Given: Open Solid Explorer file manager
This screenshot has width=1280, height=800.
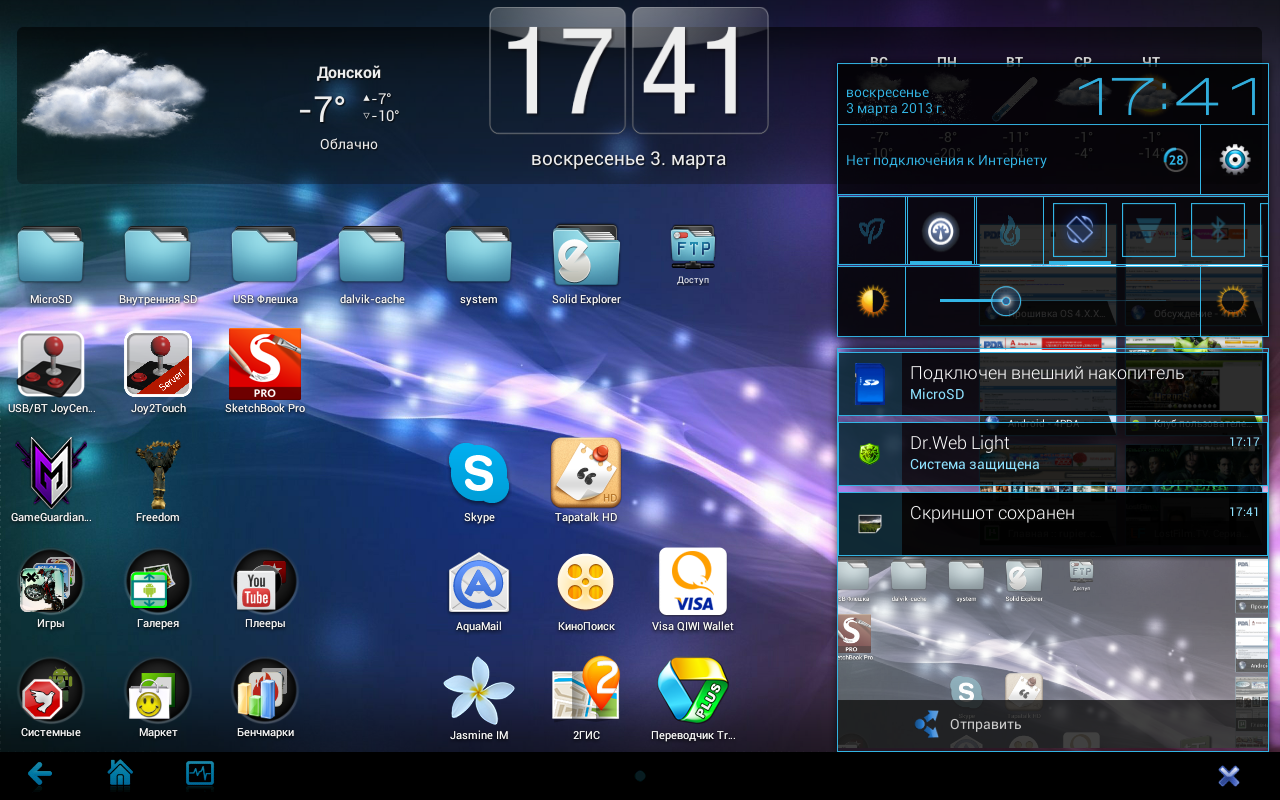Looking at the screenshot, I should (x=586, y=256).
